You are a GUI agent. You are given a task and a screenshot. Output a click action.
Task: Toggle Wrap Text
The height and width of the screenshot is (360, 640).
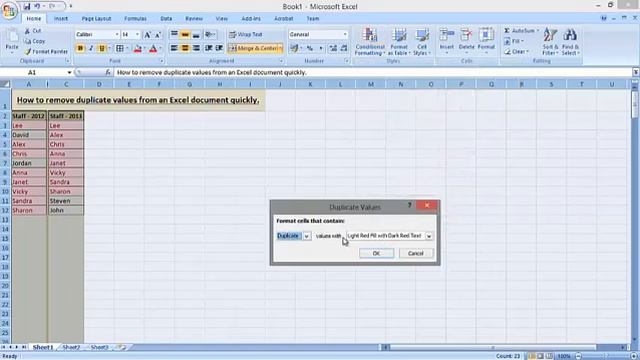tap(246, 35)
